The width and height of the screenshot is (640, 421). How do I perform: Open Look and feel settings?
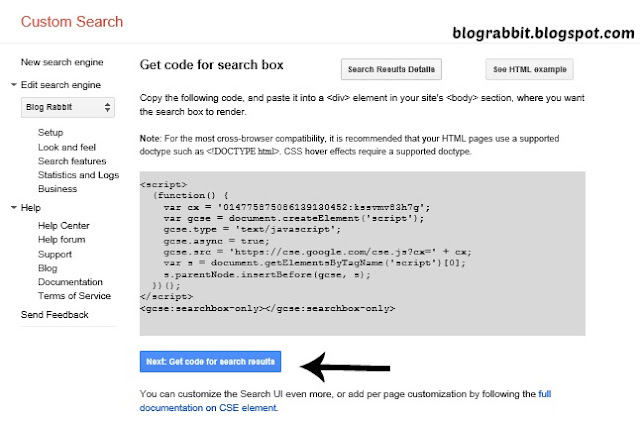point(67,147)
